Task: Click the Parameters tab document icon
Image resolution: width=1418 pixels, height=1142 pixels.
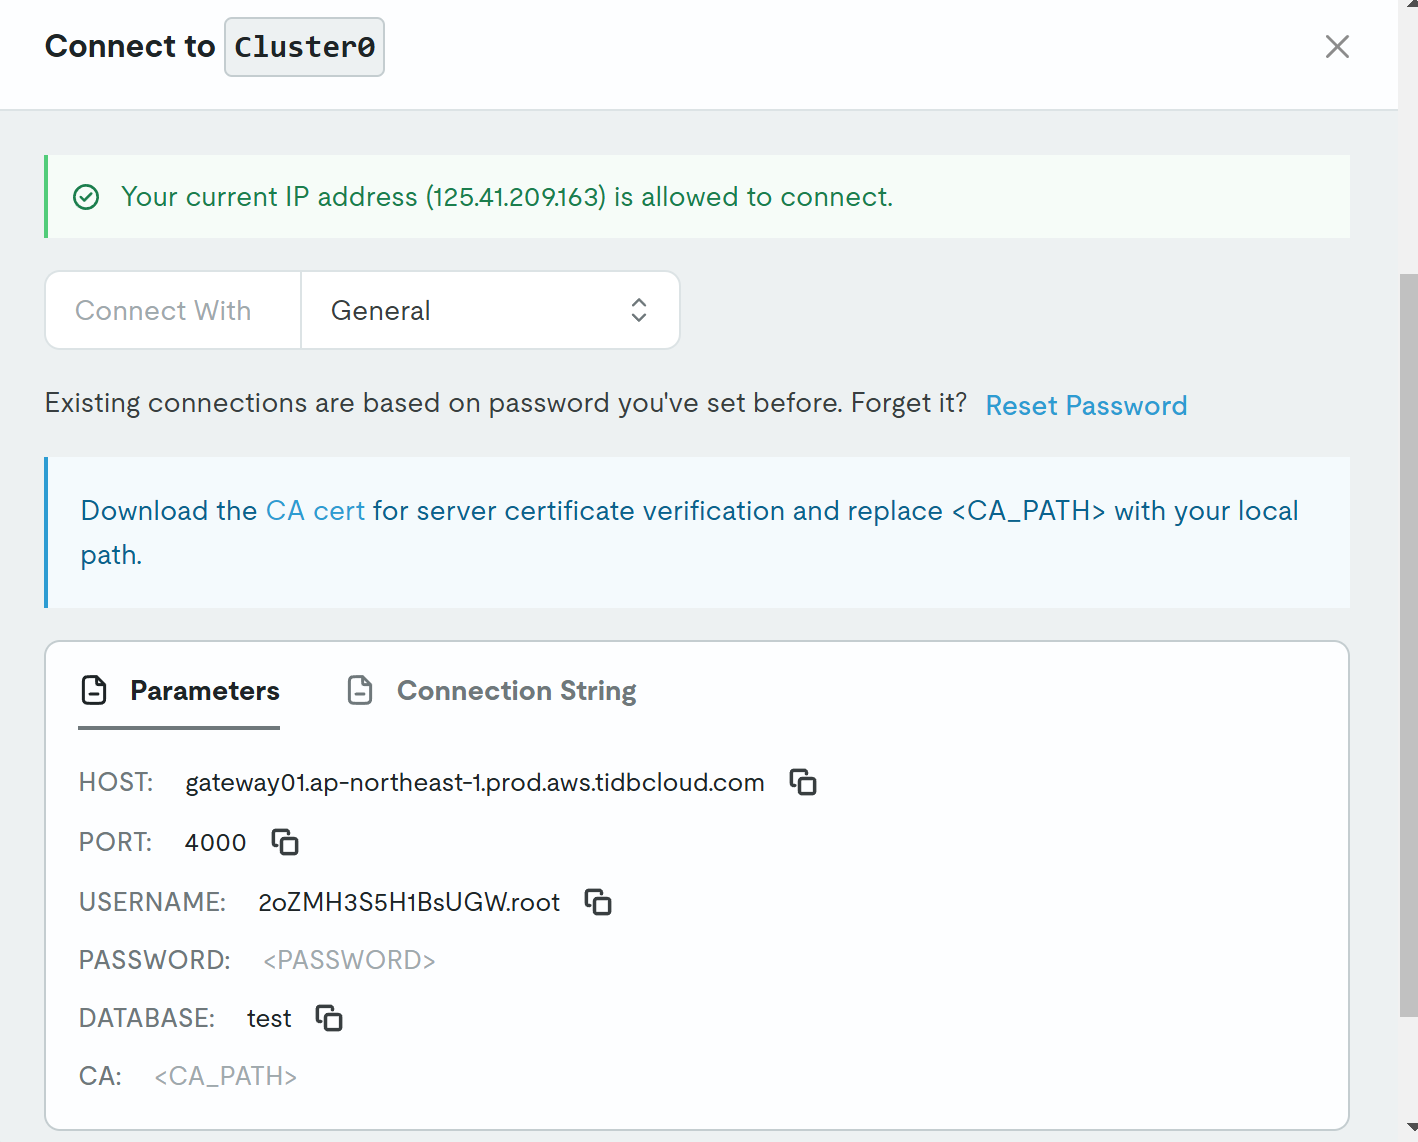Action: click(x=94, y=690)
